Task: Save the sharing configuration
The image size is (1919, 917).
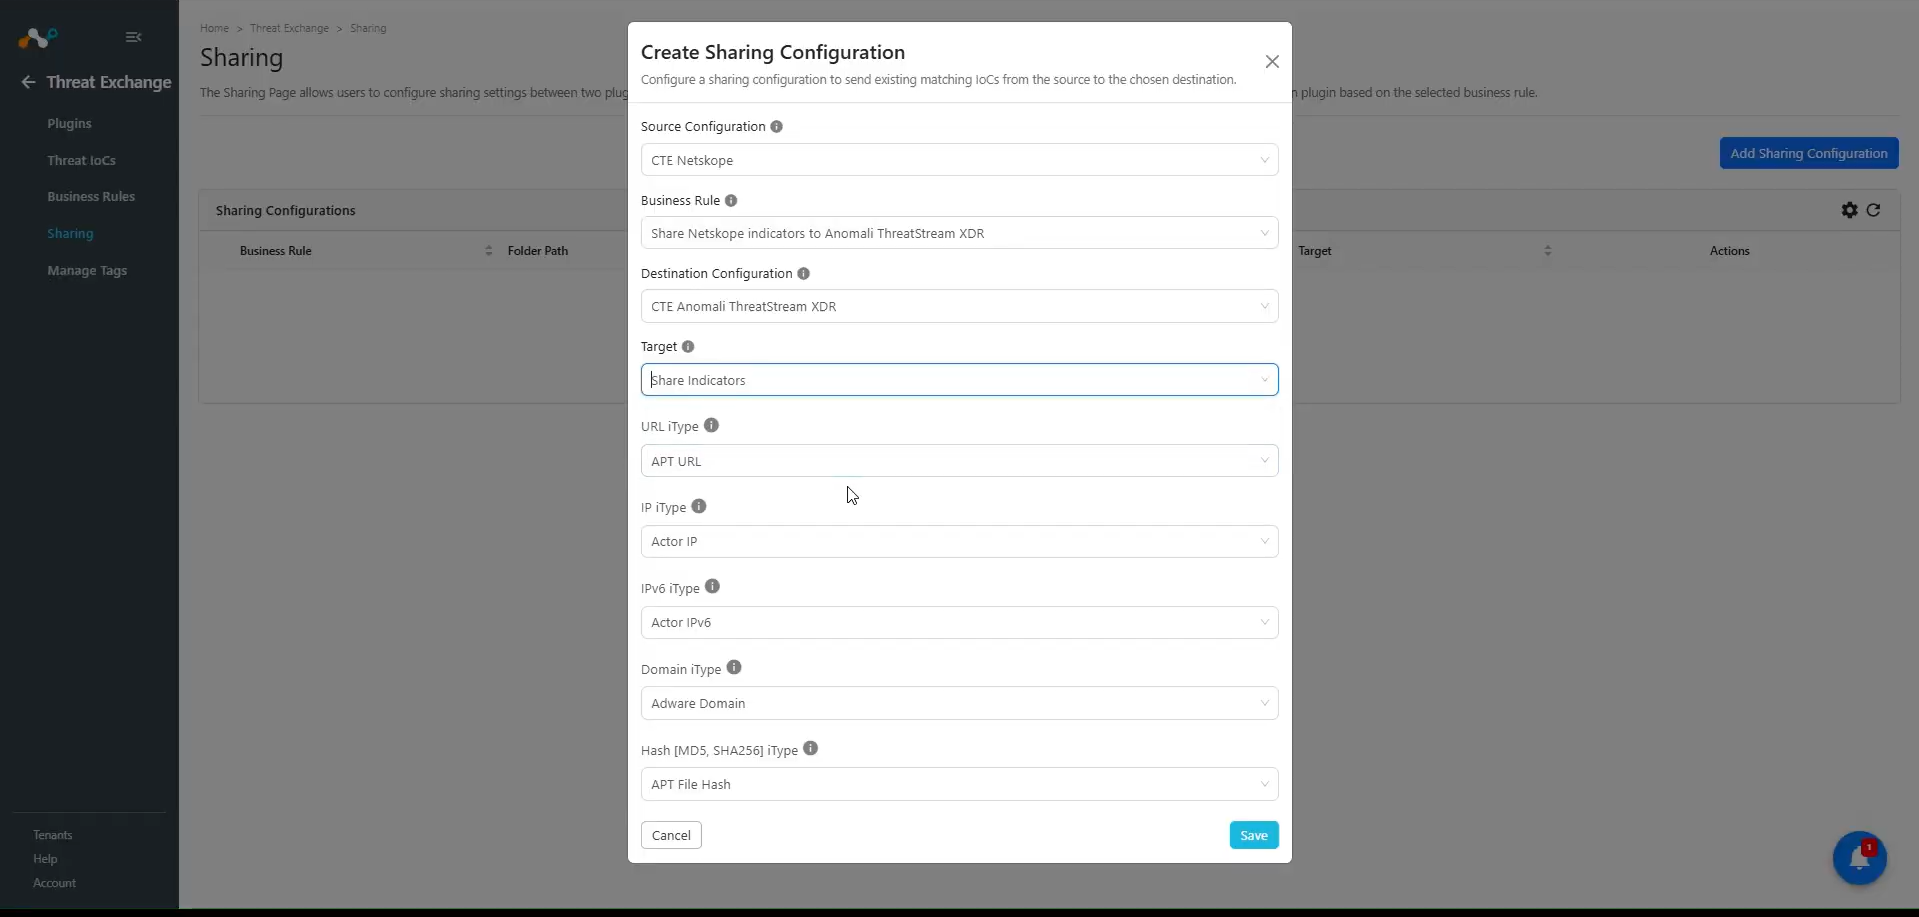Action: point(1254,835)
